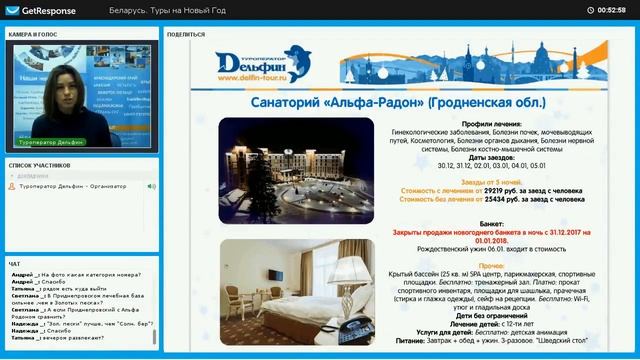Click the organizer avatar icon in participants list
The height and width of the screenshot is (360, 640).
(12, 186)
